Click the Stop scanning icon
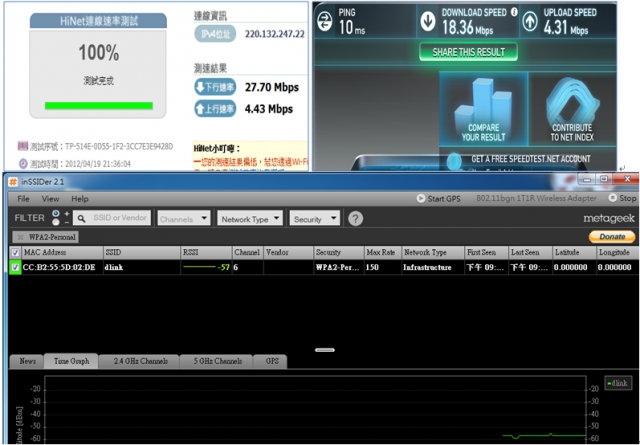640x445 pixels. 612,198
